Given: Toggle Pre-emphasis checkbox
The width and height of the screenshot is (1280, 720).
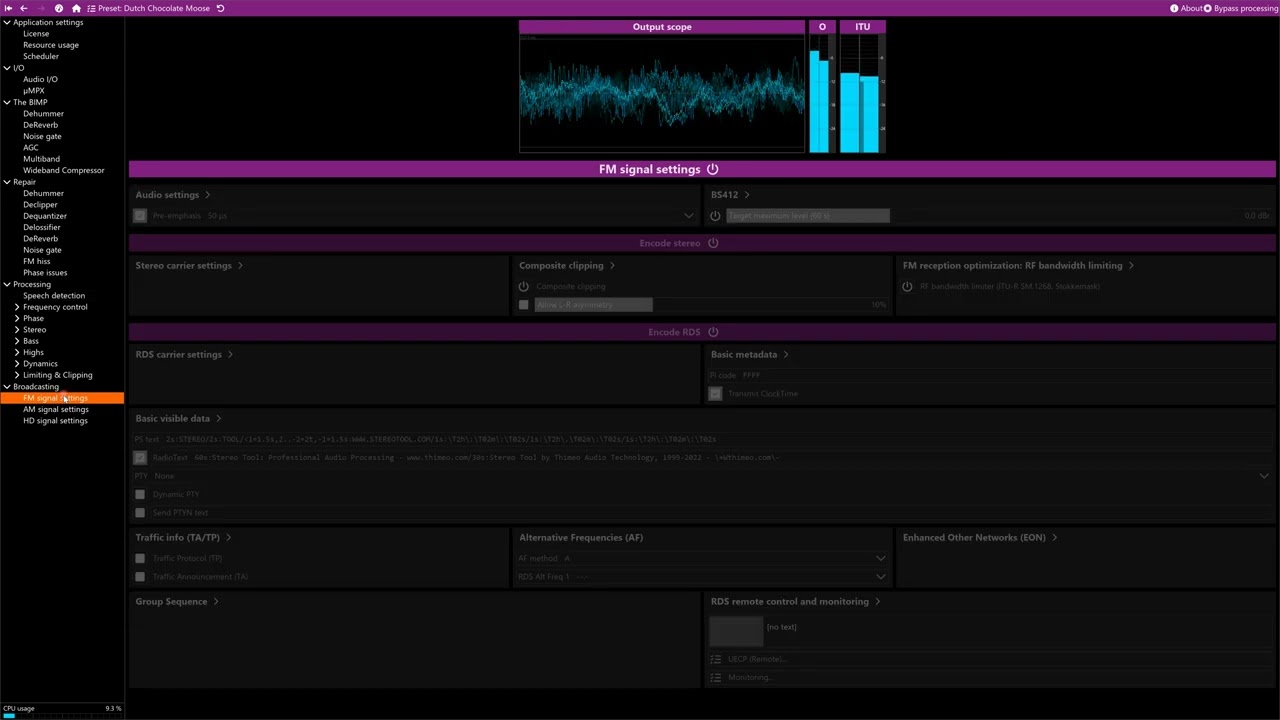Looking at the screenshot, I should click(x=140, y=216).
